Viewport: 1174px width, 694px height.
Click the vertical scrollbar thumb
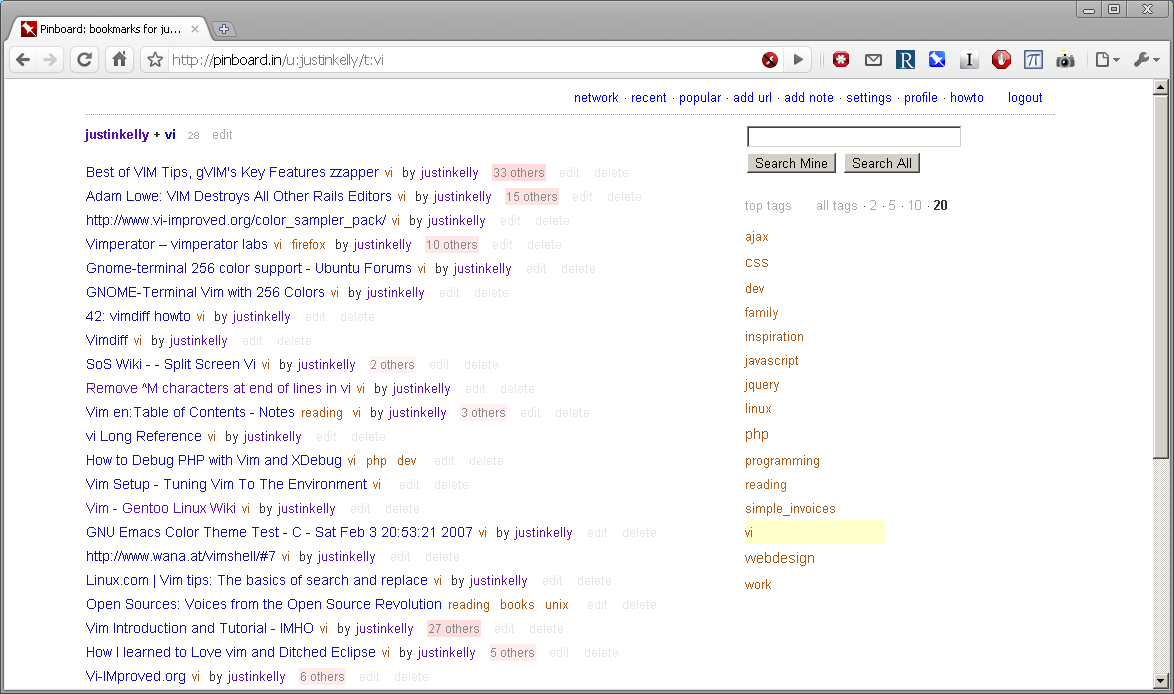pos(1161,276)
